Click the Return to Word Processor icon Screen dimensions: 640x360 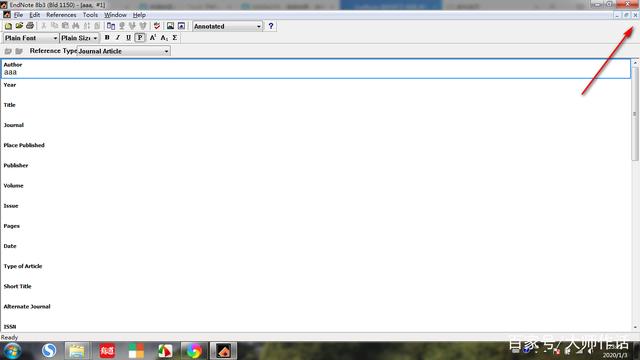[x=111, y=26]
